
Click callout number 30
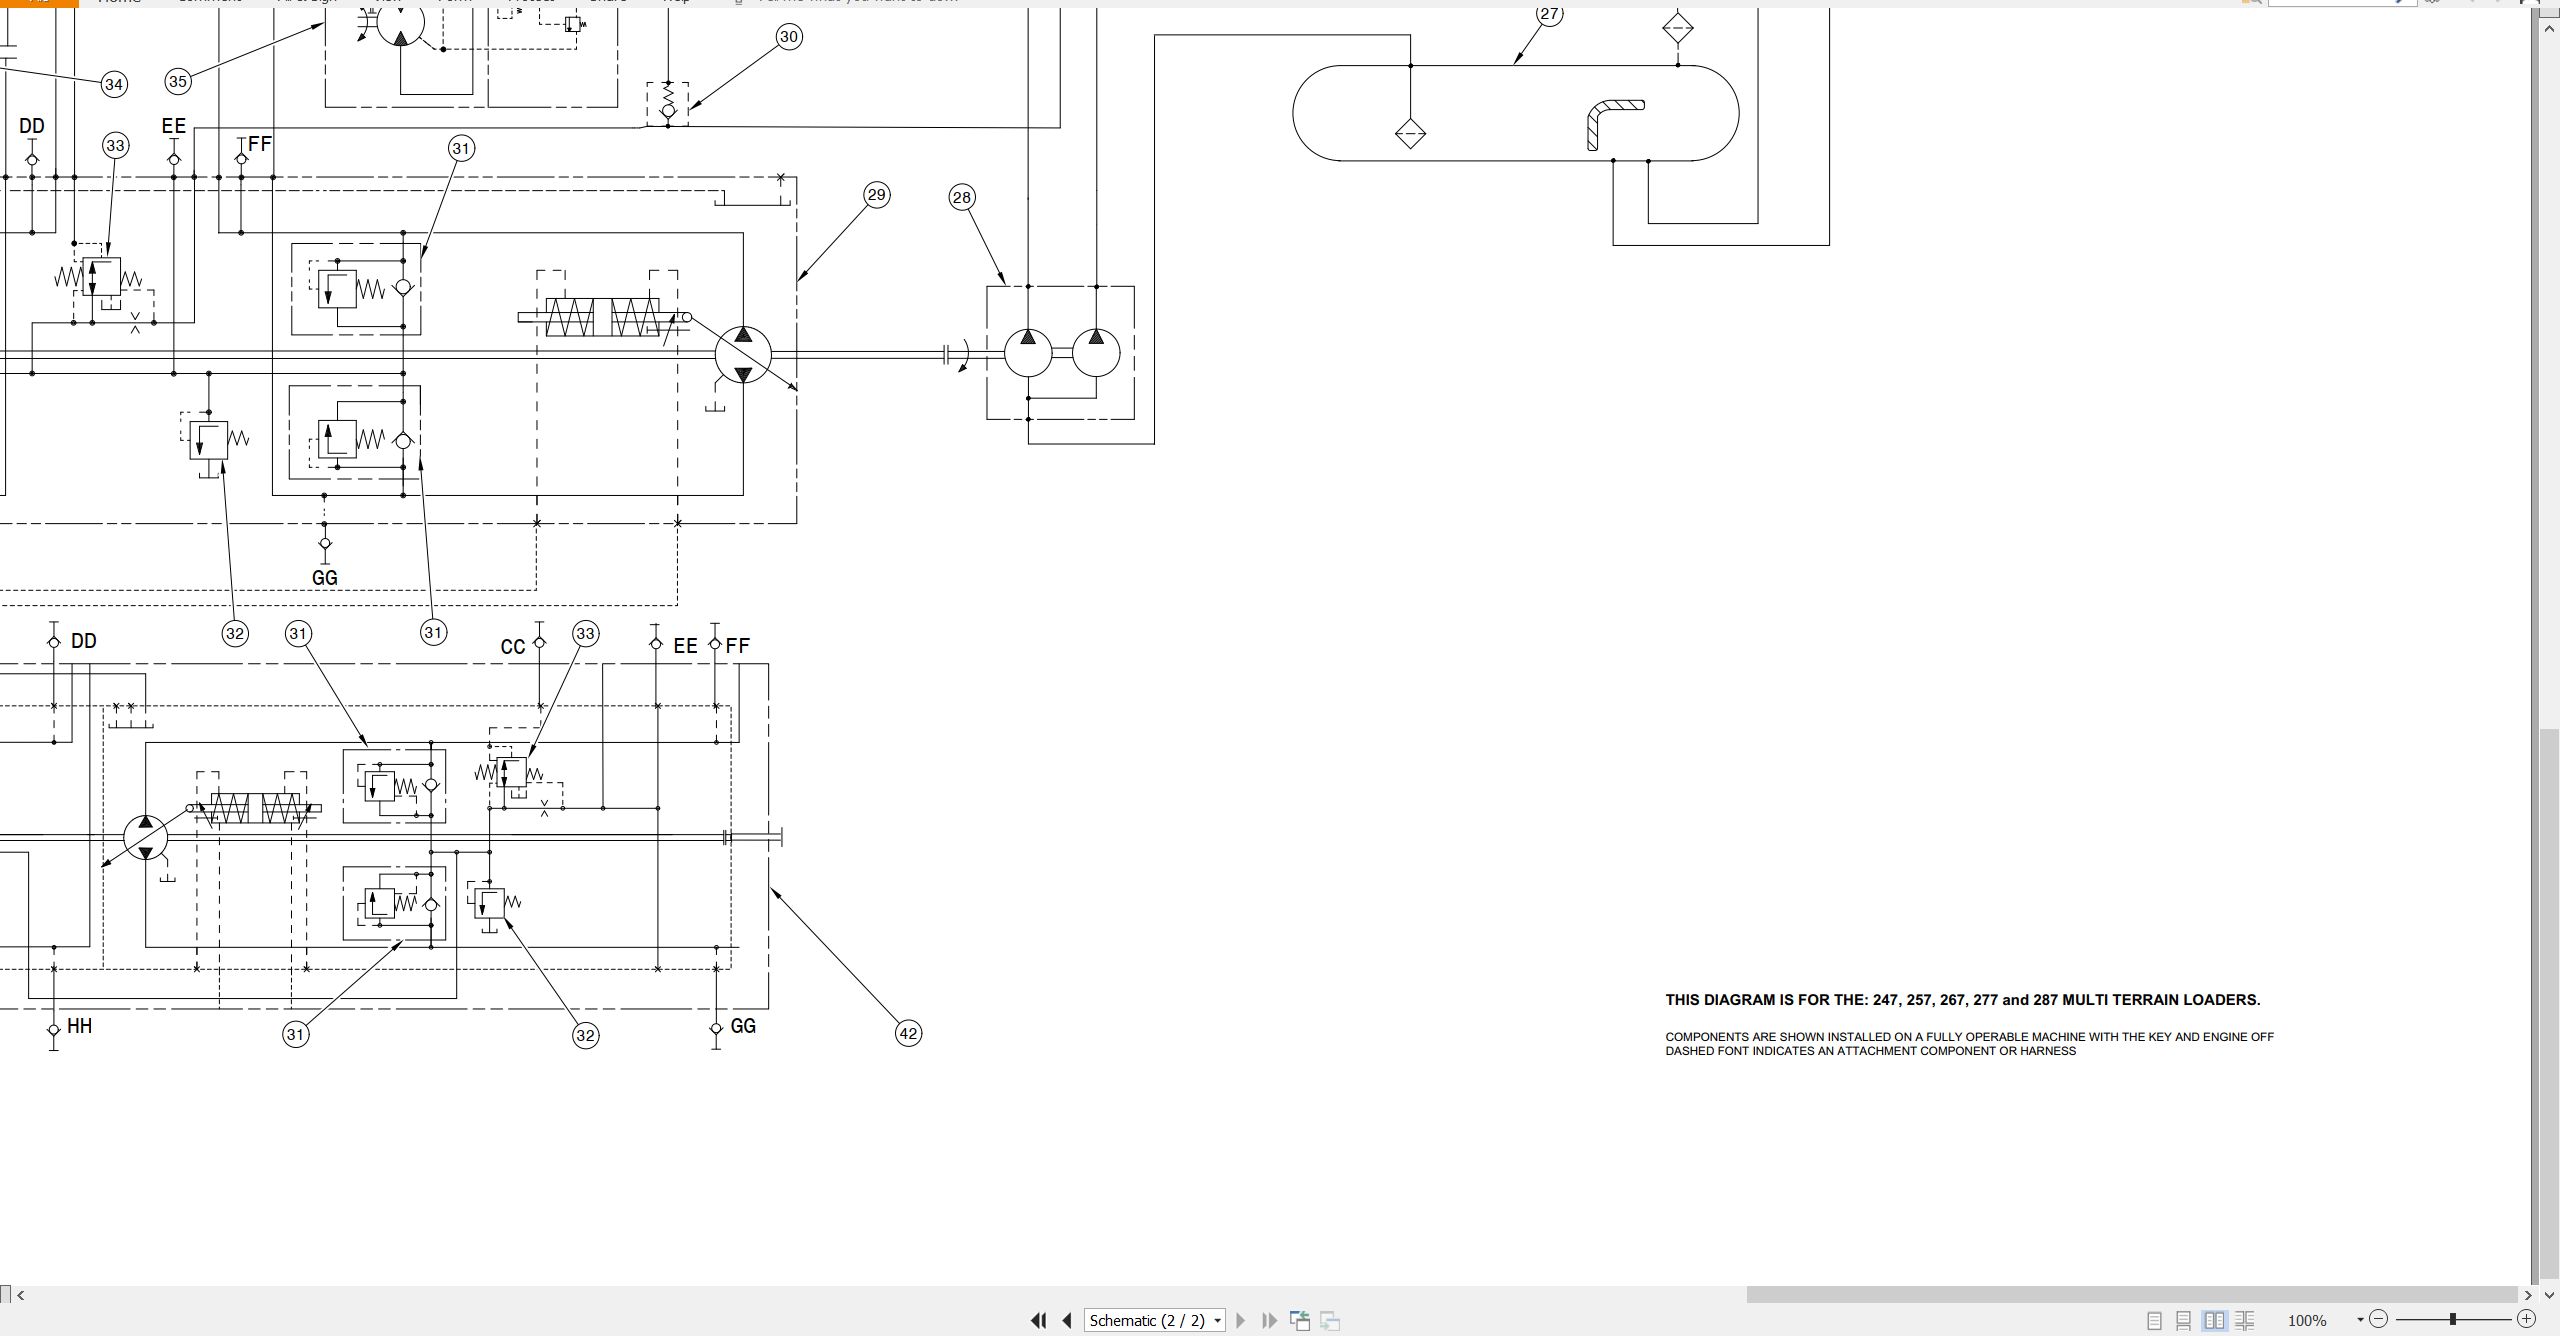coord(789,37)
